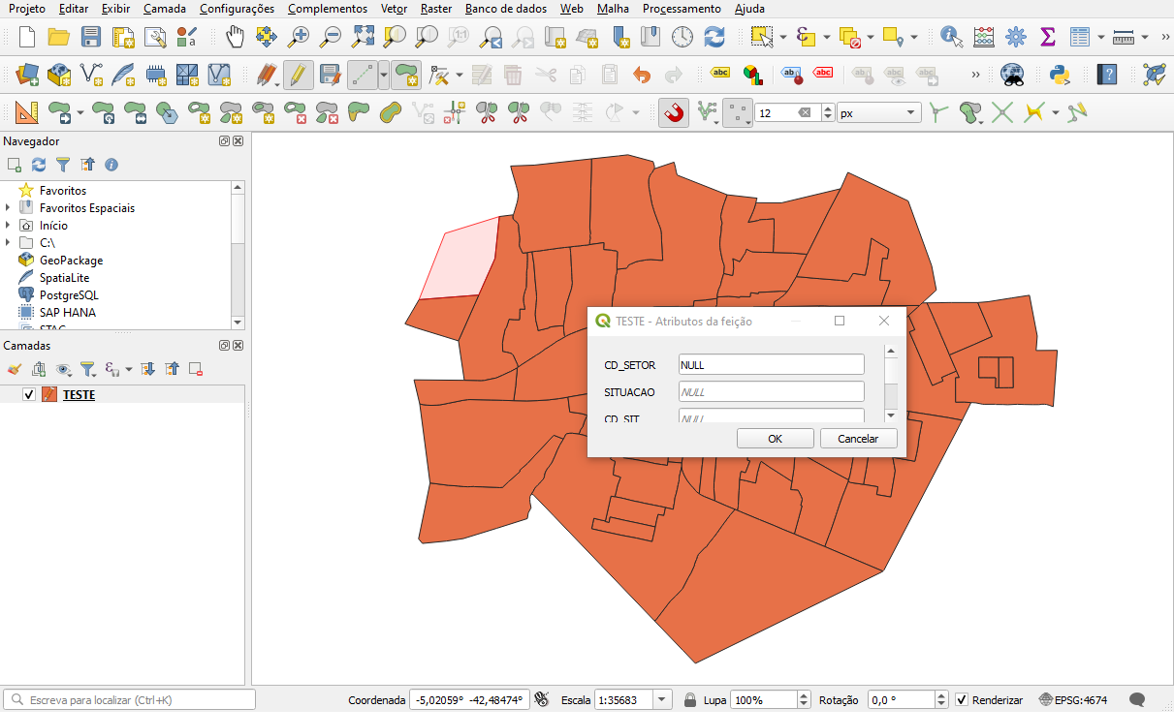Click OK in the attributes dialog
This screenshot has height=712, width=1174.
[x=774, y=438]
